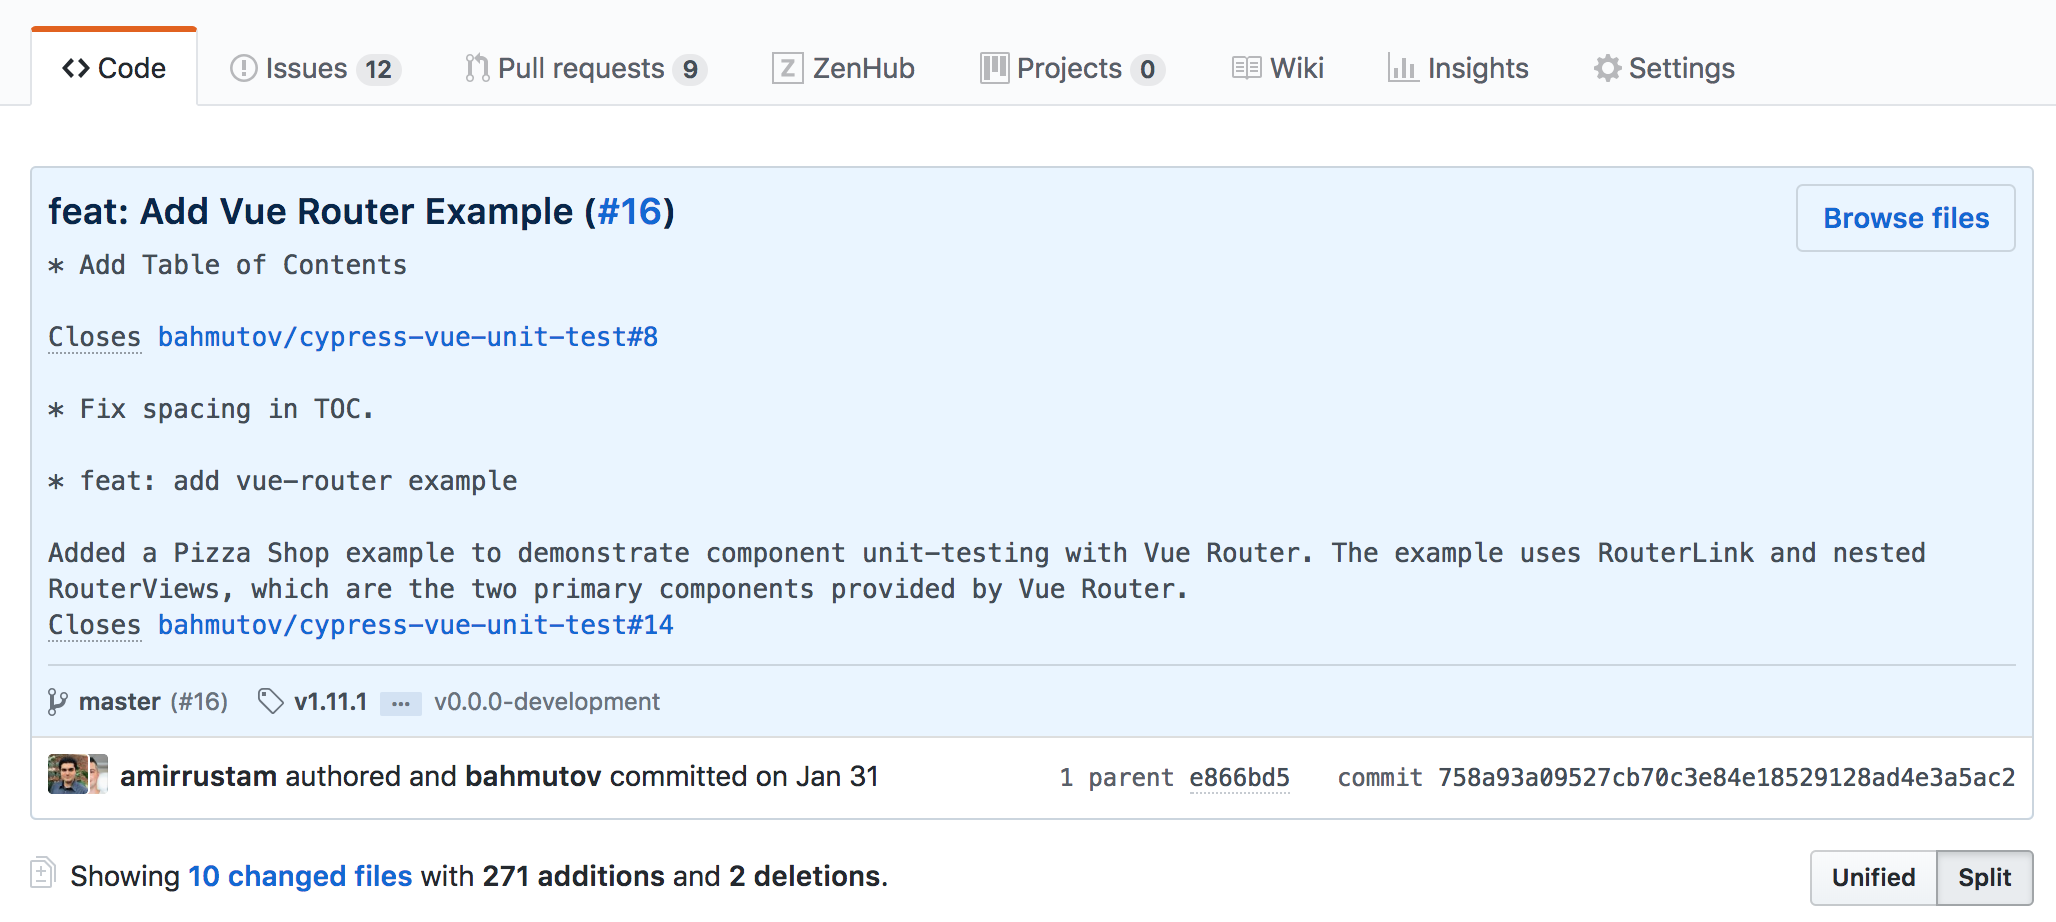Click the git branch icon next to master
The height and width of the screenshot is (922, 2056).
point(58,703)
